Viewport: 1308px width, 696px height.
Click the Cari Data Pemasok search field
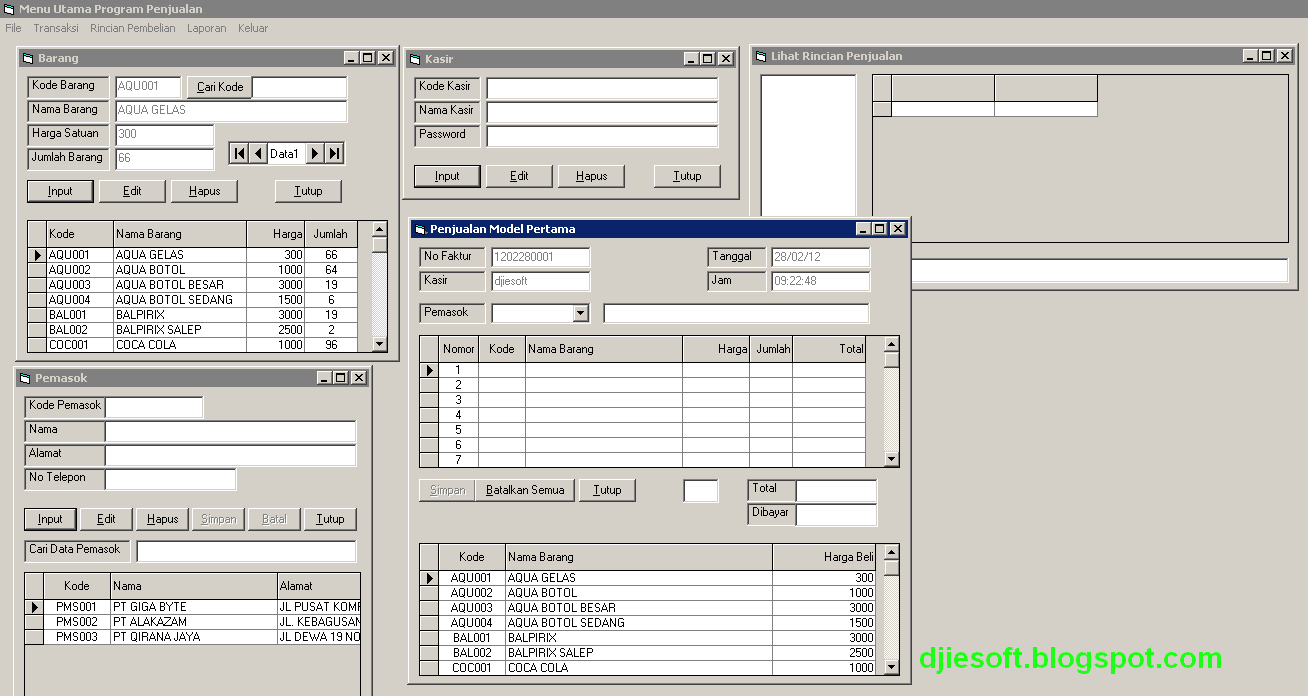click(246, 551)
